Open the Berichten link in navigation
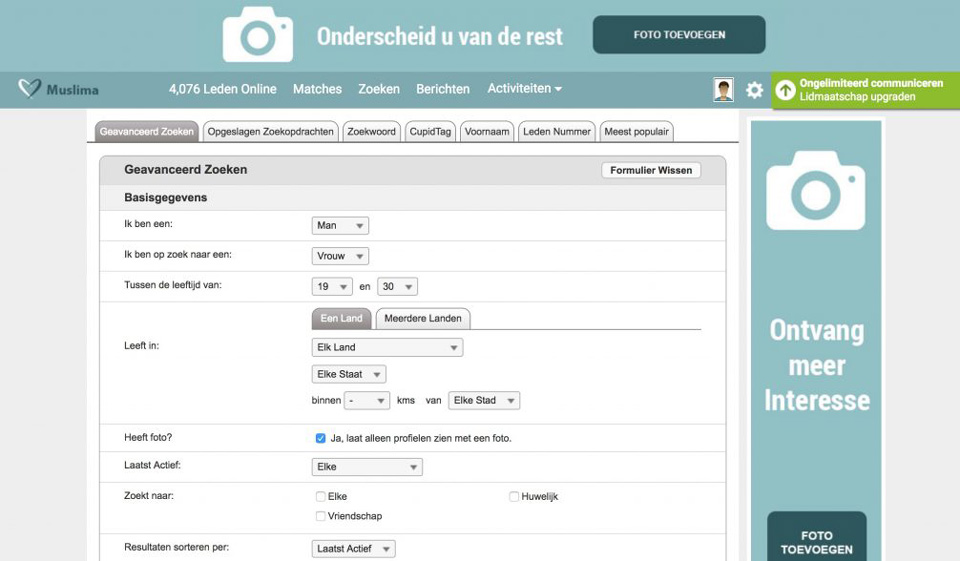This screenshot has width=960, height=561. pyautogui.click(x=442, y=89)
